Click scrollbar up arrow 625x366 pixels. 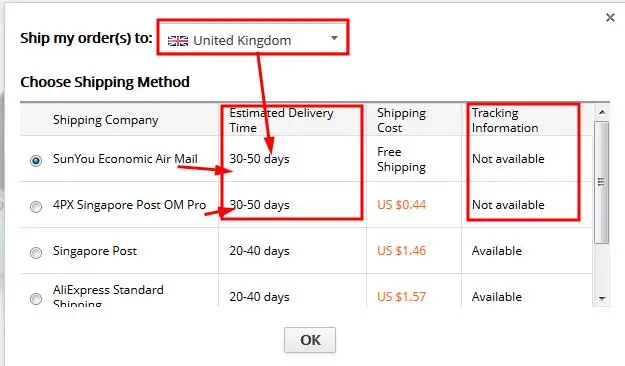(602, 112)
